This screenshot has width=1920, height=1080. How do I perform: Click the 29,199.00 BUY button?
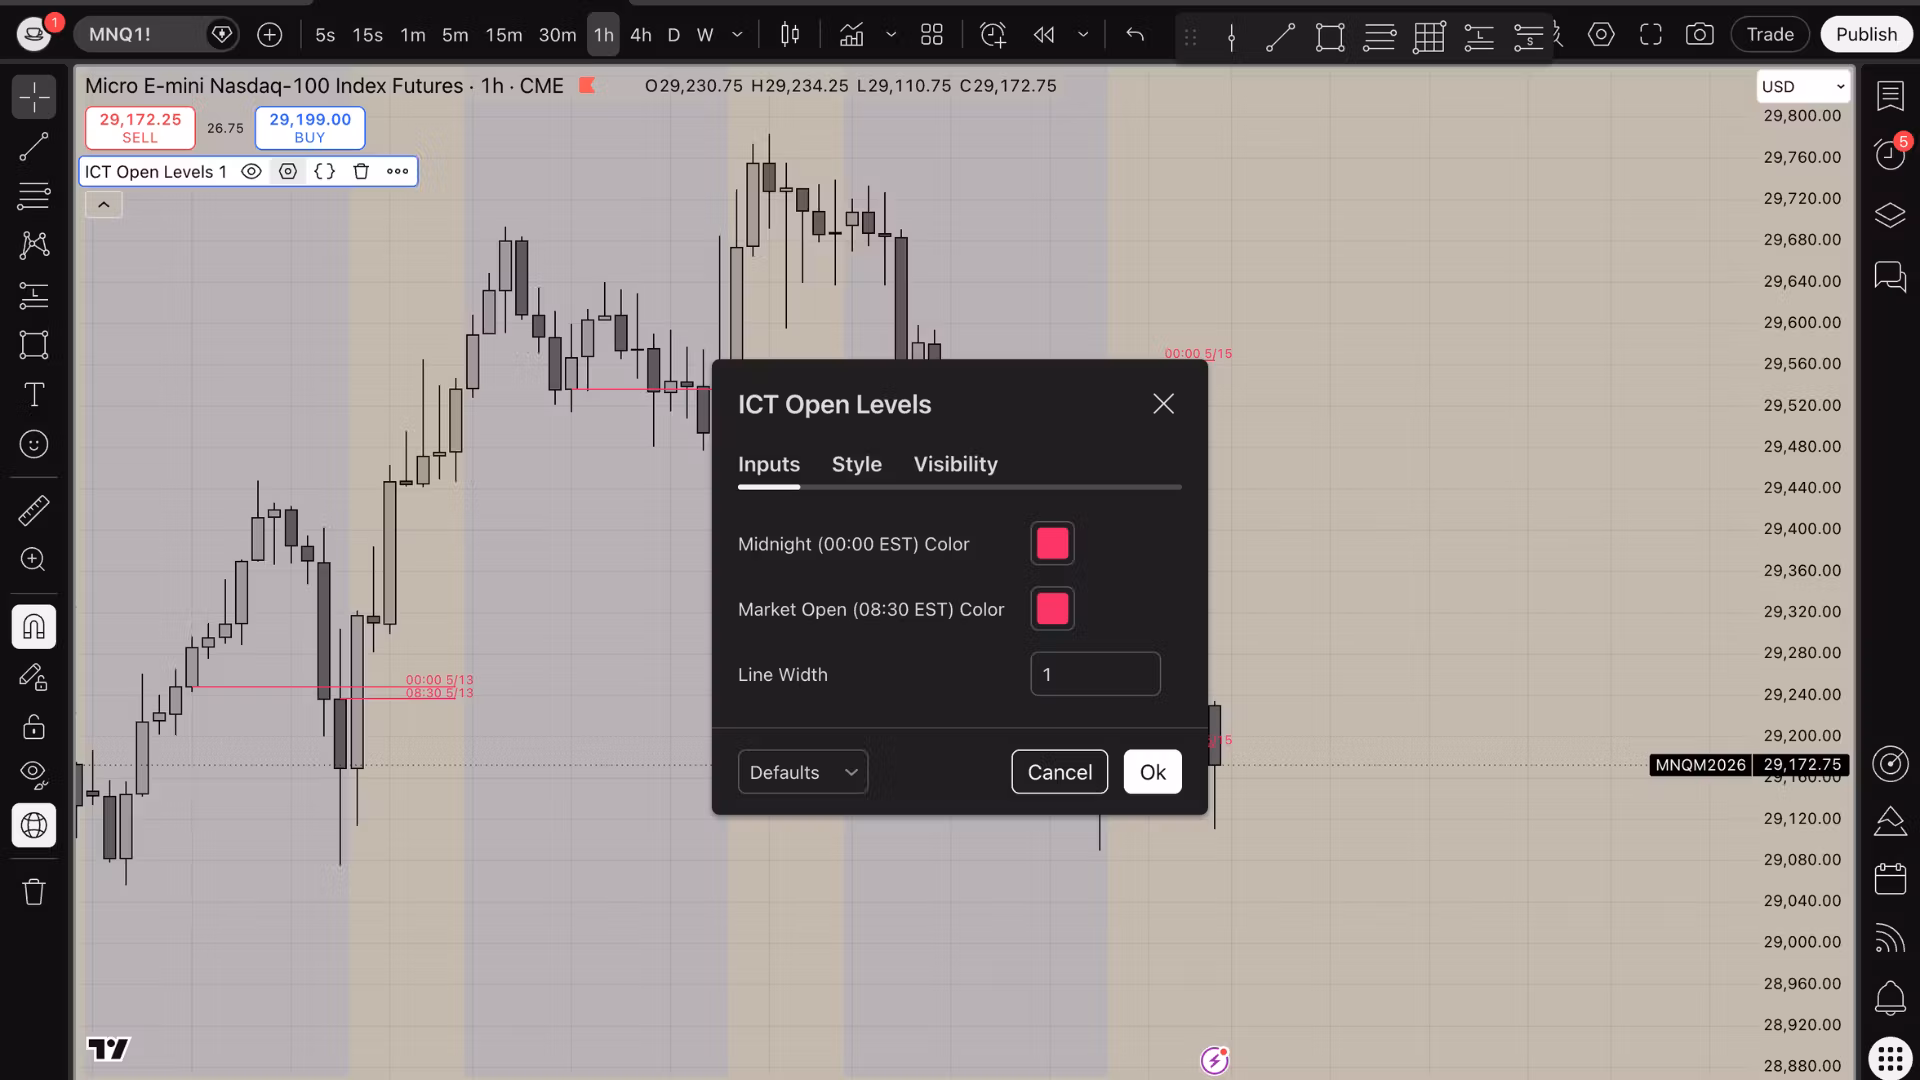tap(310, 128)
